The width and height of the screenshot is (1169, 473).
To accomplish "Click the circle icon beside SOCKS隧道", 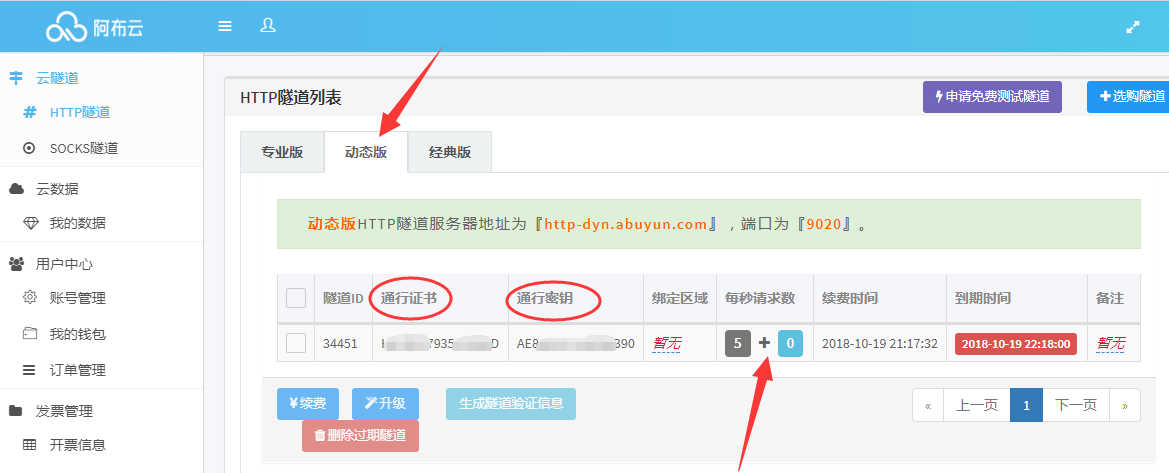I will (x=30, y=148).
